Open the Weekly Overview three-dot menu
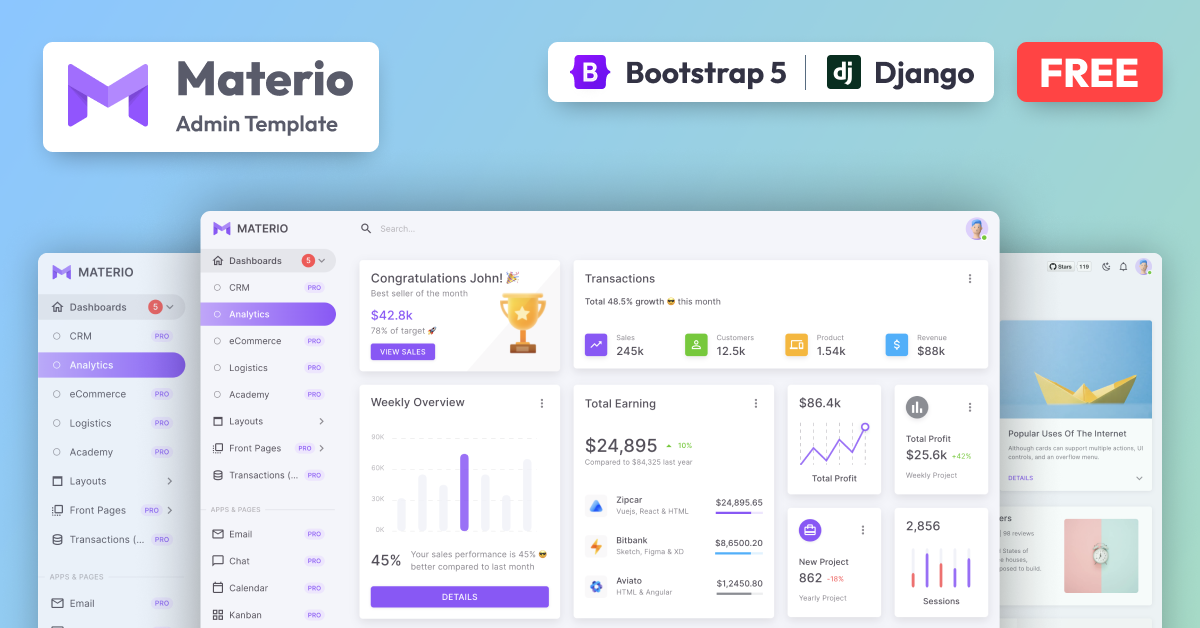 click(542, 403)
